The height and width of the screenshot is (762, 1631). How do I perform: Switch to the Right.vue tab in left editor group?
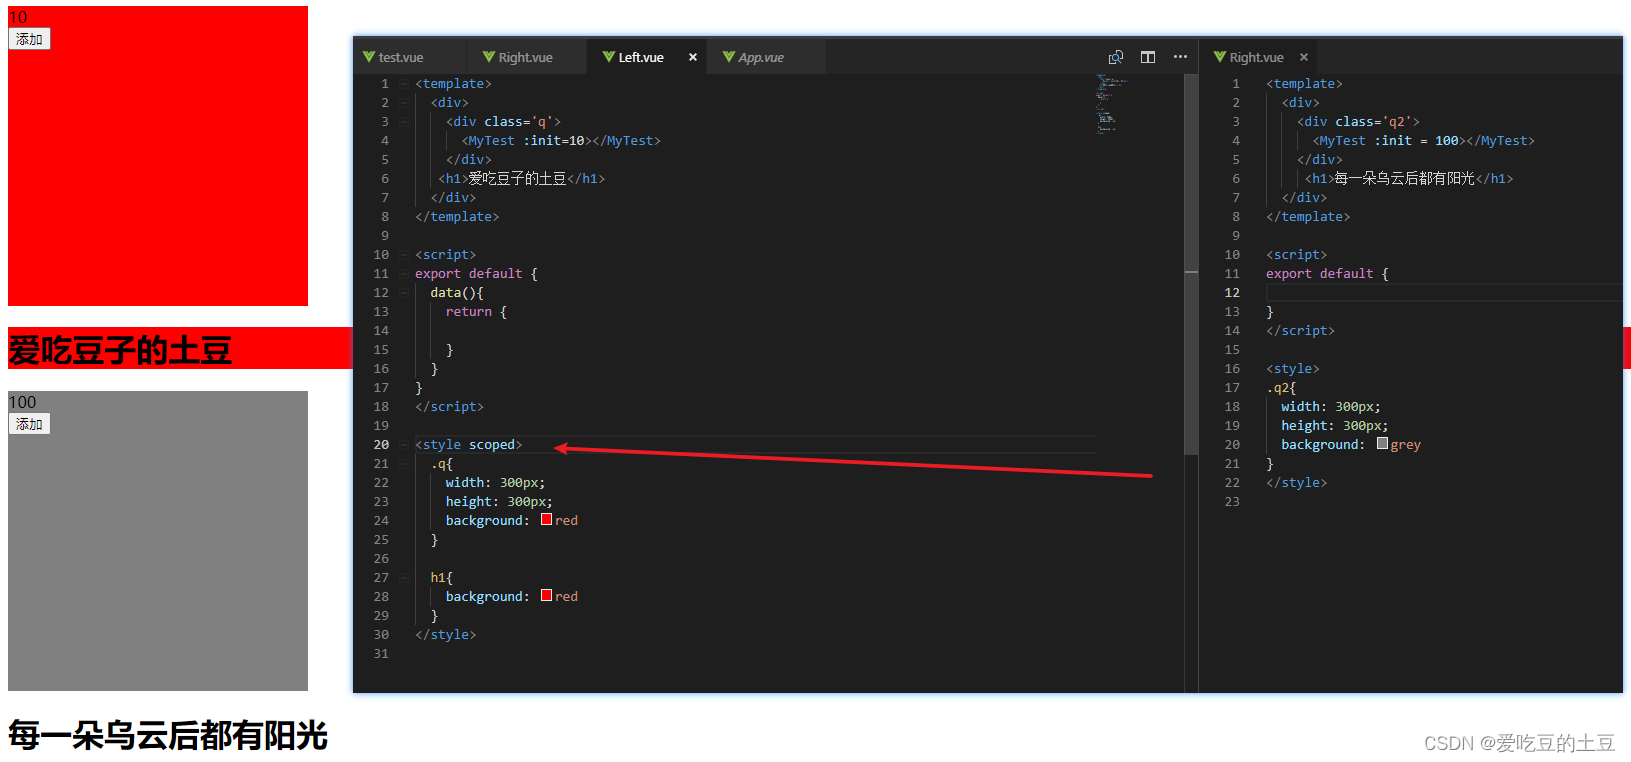pyautogui.click(x=525, y=57)
